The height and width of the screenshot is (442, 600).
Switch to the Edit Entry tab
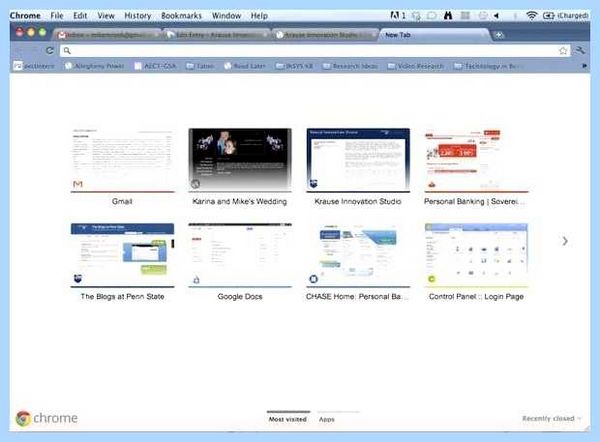coord(217,35)
